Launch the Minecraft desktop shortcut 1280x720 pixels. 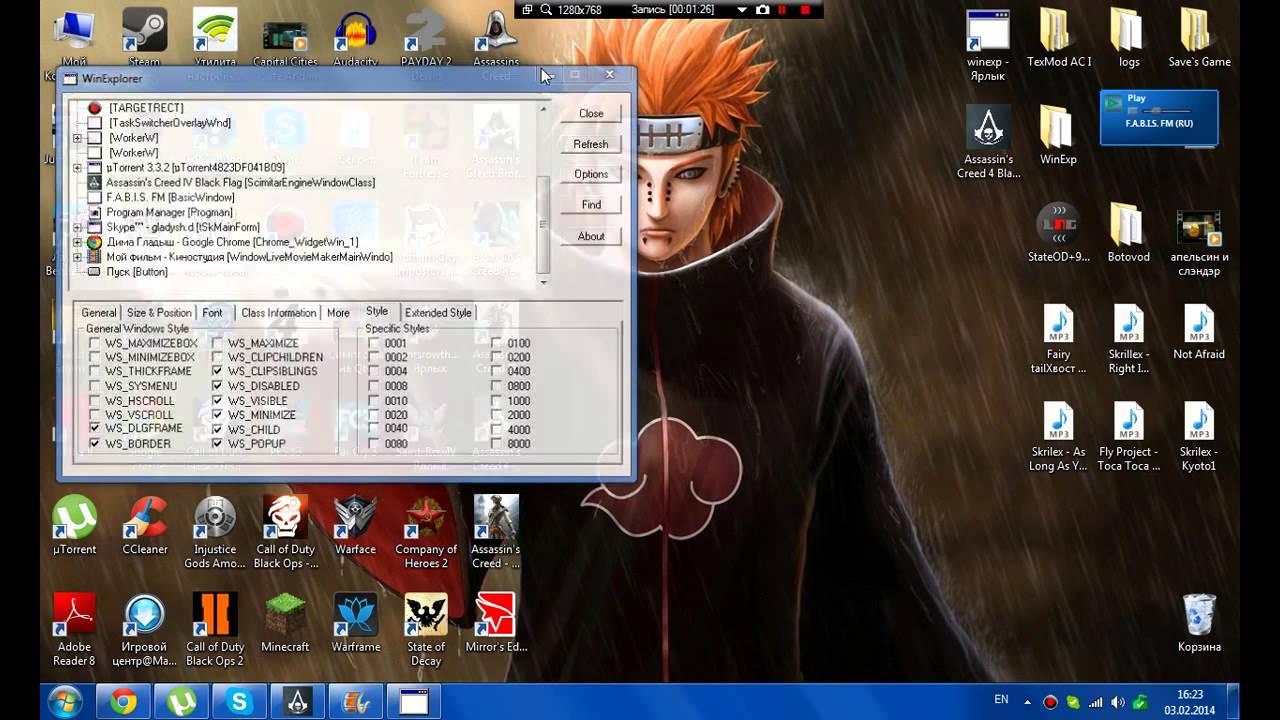coord(285,622)
